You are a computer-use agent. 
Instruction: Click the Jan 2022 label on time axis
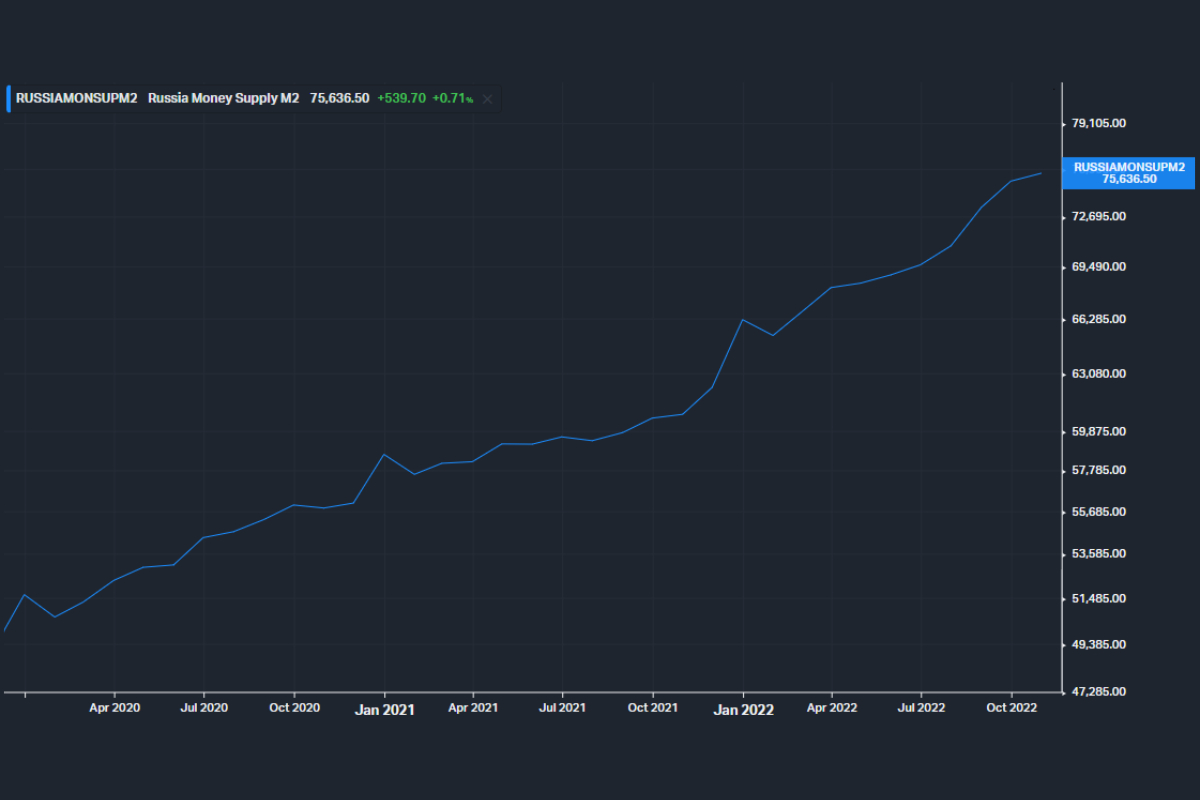click(743, 709)
